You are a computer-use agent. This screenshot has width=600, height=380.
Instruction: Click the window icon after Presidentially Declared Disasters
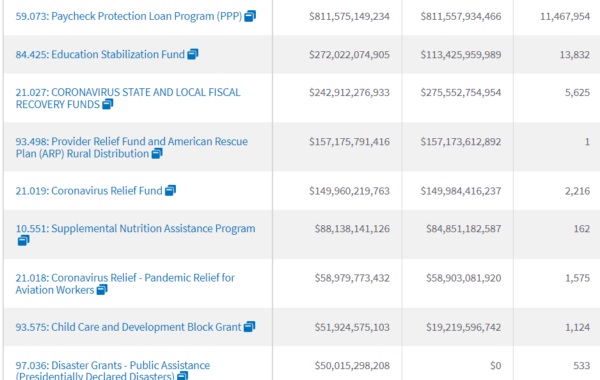coord(183,376)
